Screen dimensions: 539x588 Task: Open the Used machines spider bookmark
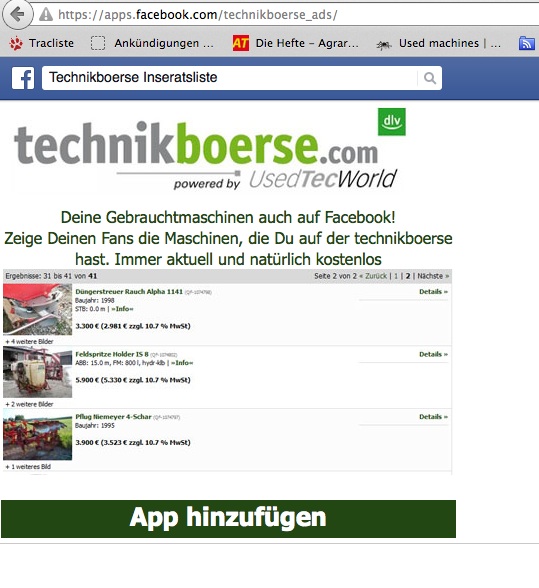coord(438,44)
